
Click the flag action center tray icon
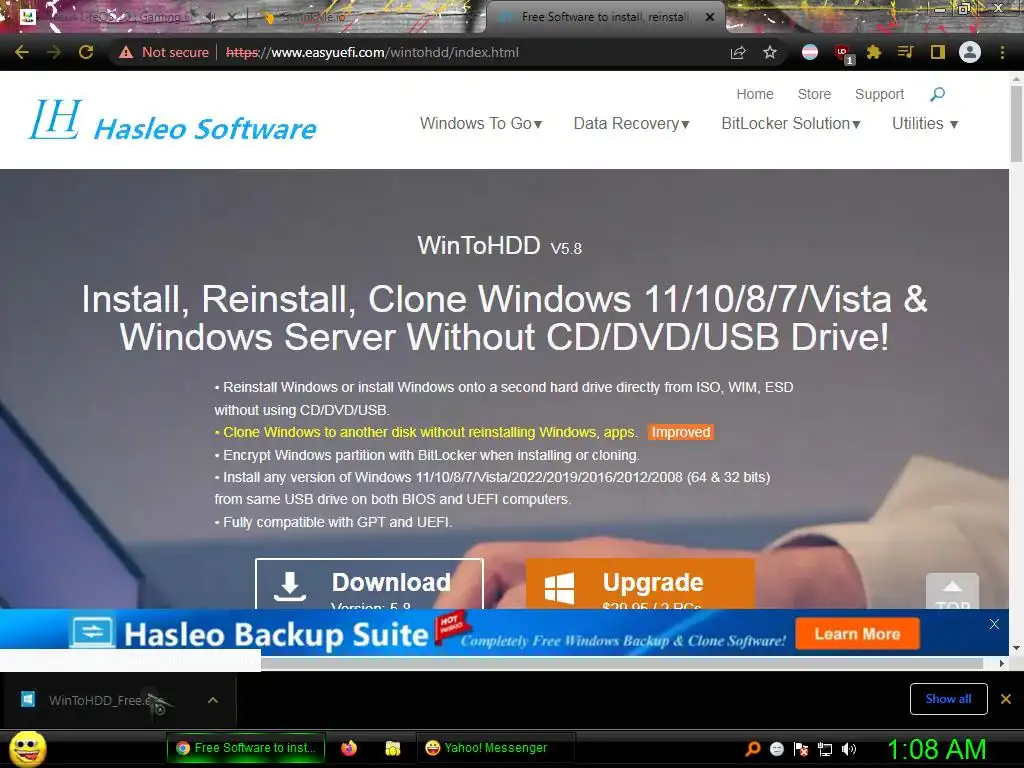pyautogui.click(x=801, y=748)
